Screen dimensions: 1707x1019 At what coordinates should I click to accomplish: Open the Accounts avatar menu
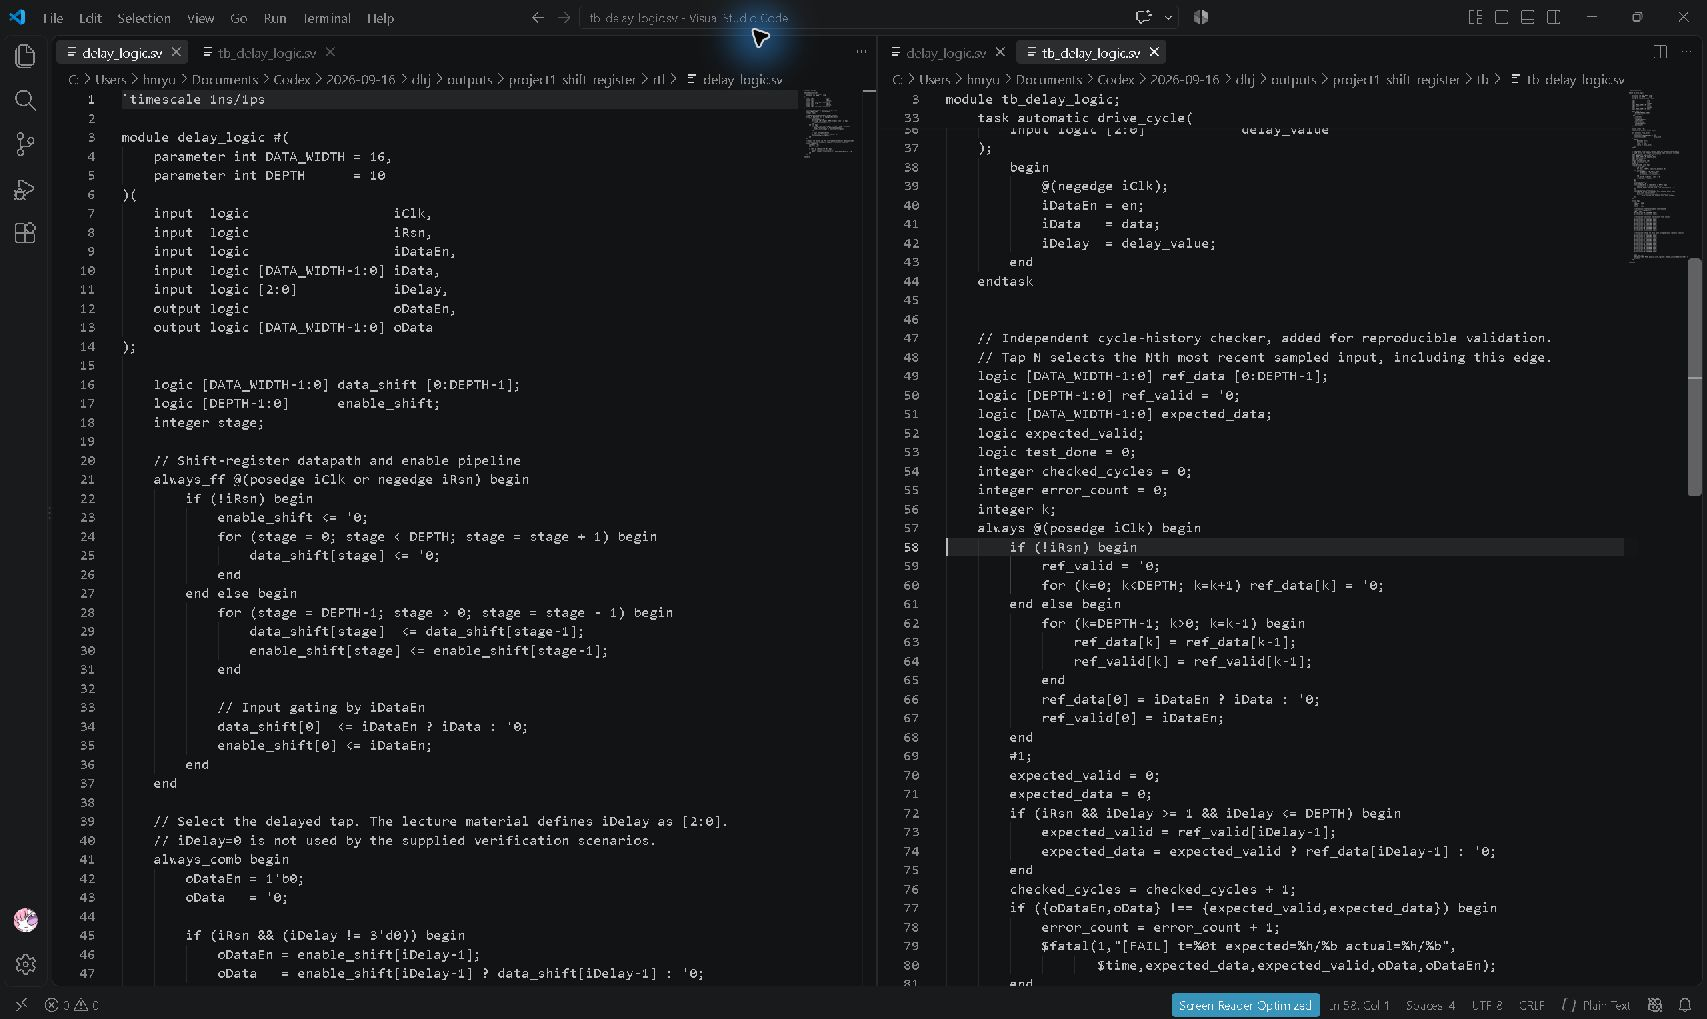tap(26, 920)
